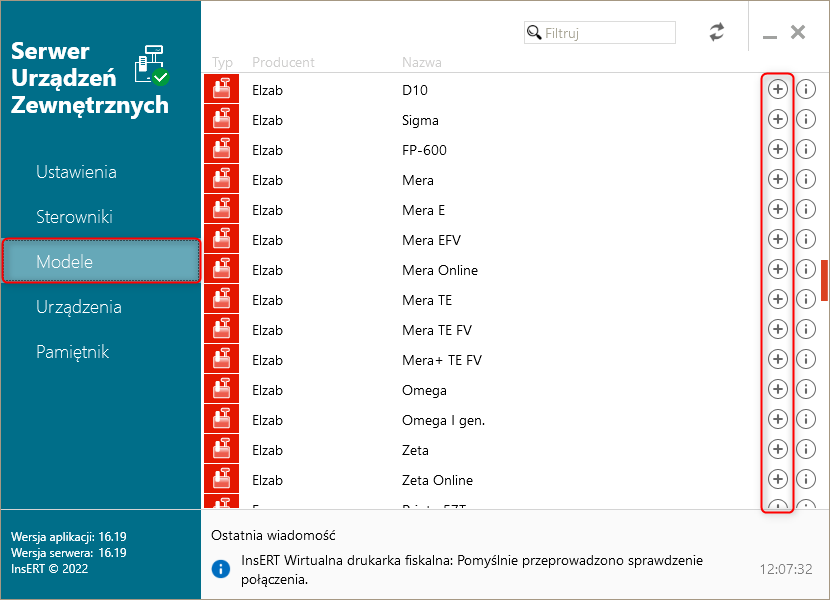
Task: Select the Modele section
Action: (x=101, y=261)
